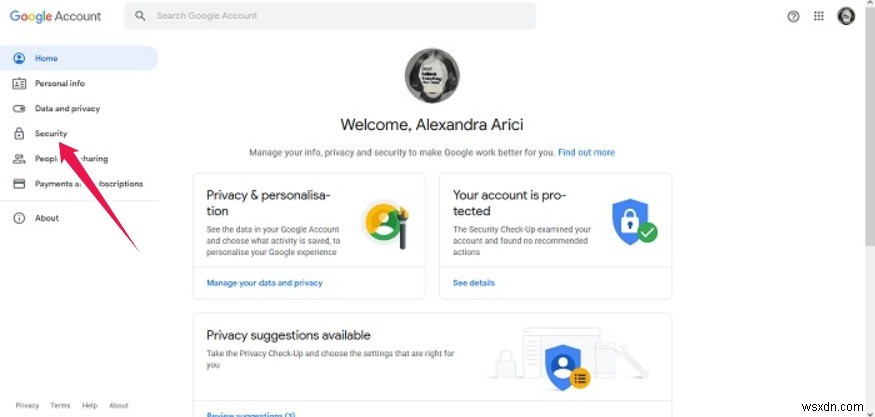Click the Security lock icon in sidebar
Screen dimensions: 875x417
[x=19, y=133]
